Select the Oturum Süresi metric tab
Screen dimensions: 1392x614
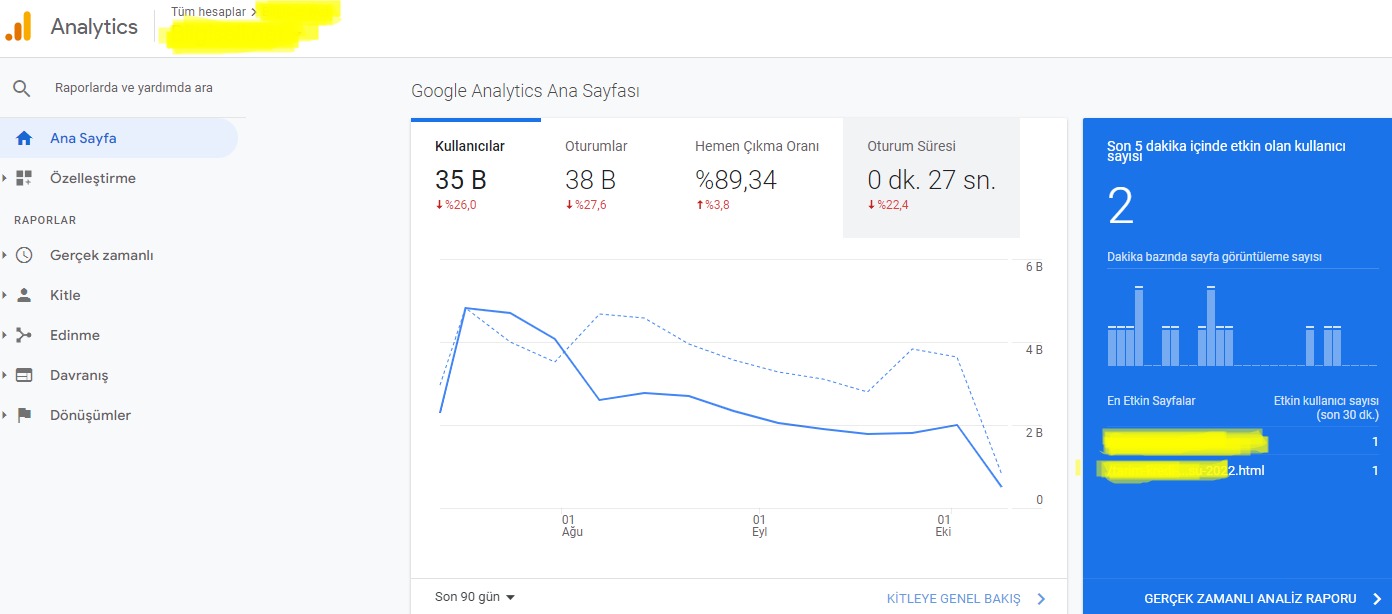[931, 177]
